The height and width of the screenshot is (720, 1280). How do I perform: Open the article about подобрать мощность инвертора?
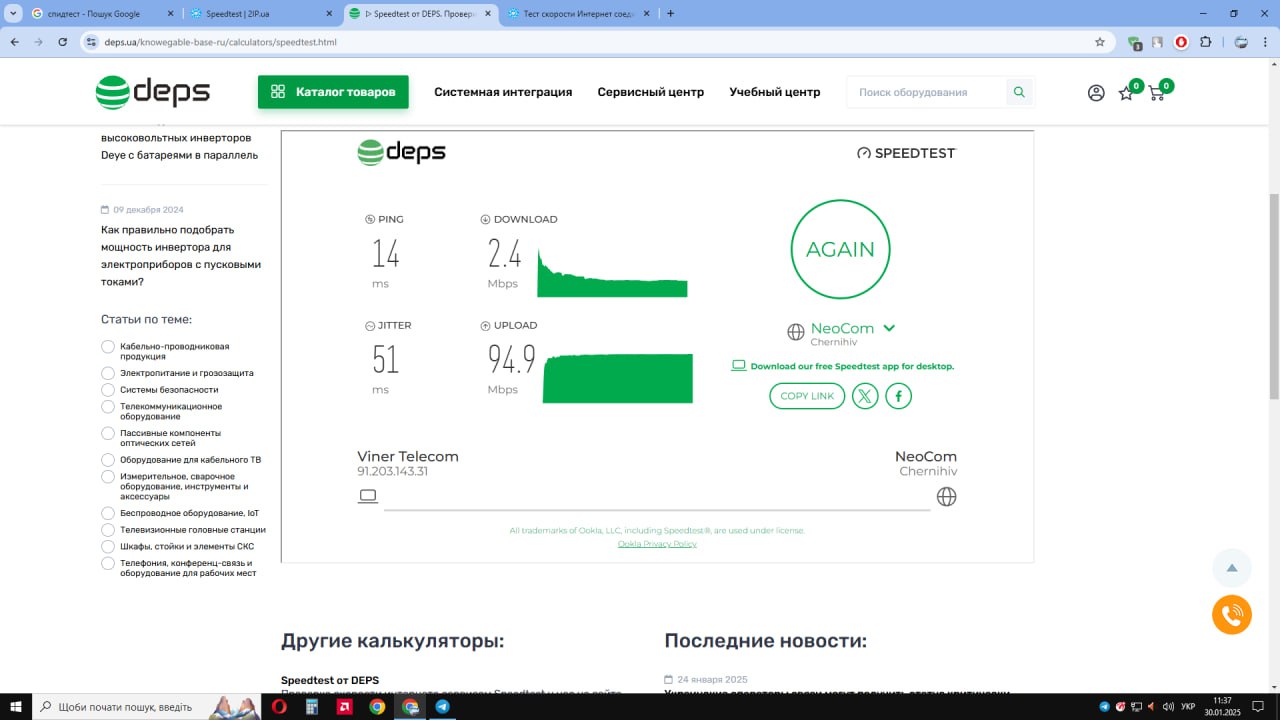coord(181,255)
